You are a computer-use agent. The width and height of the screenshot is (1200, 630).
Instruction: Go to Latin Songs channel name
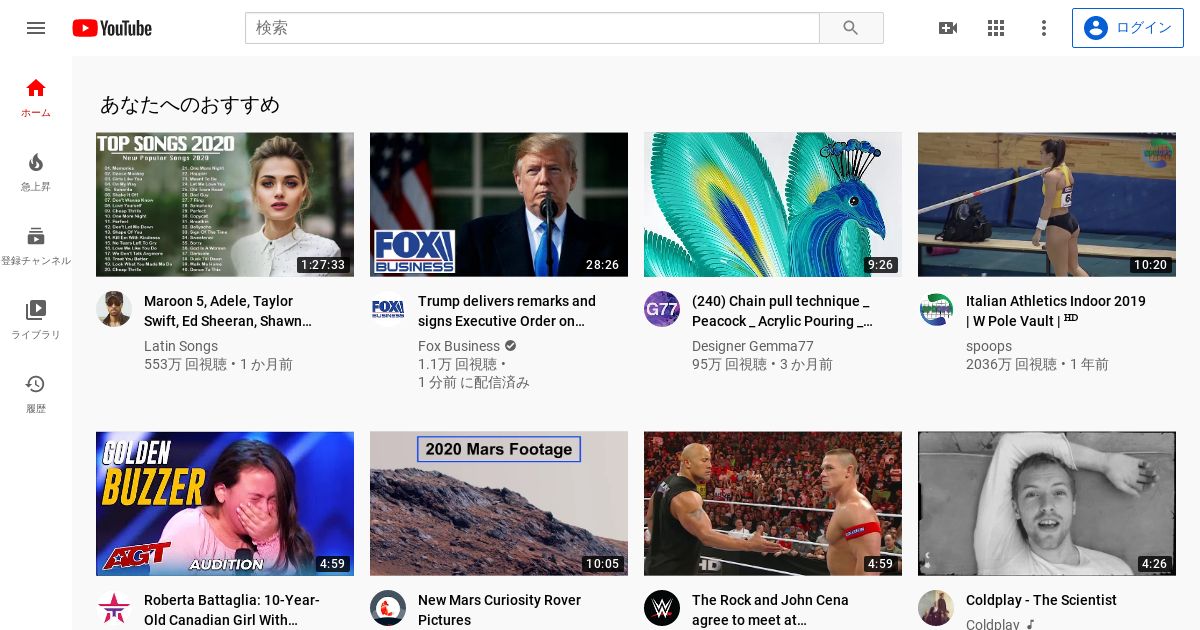181,346
